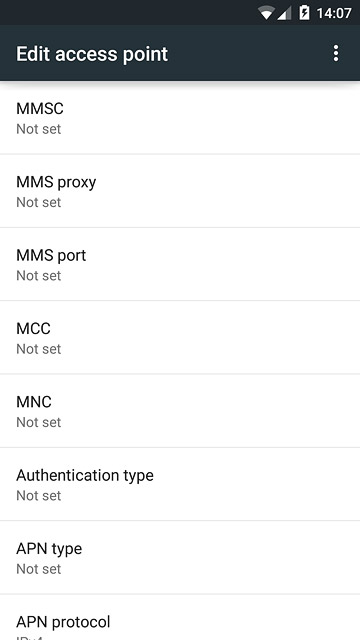Tap "Not set" under MMS proxy
The image size is (360, 640).
coord(39,202)
